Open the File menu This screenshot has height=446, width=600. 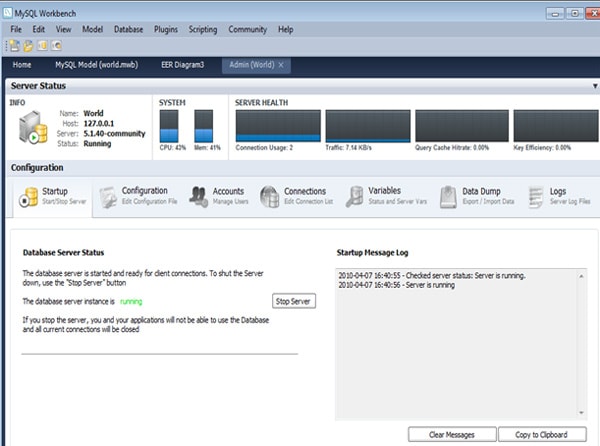click(16, 29)
